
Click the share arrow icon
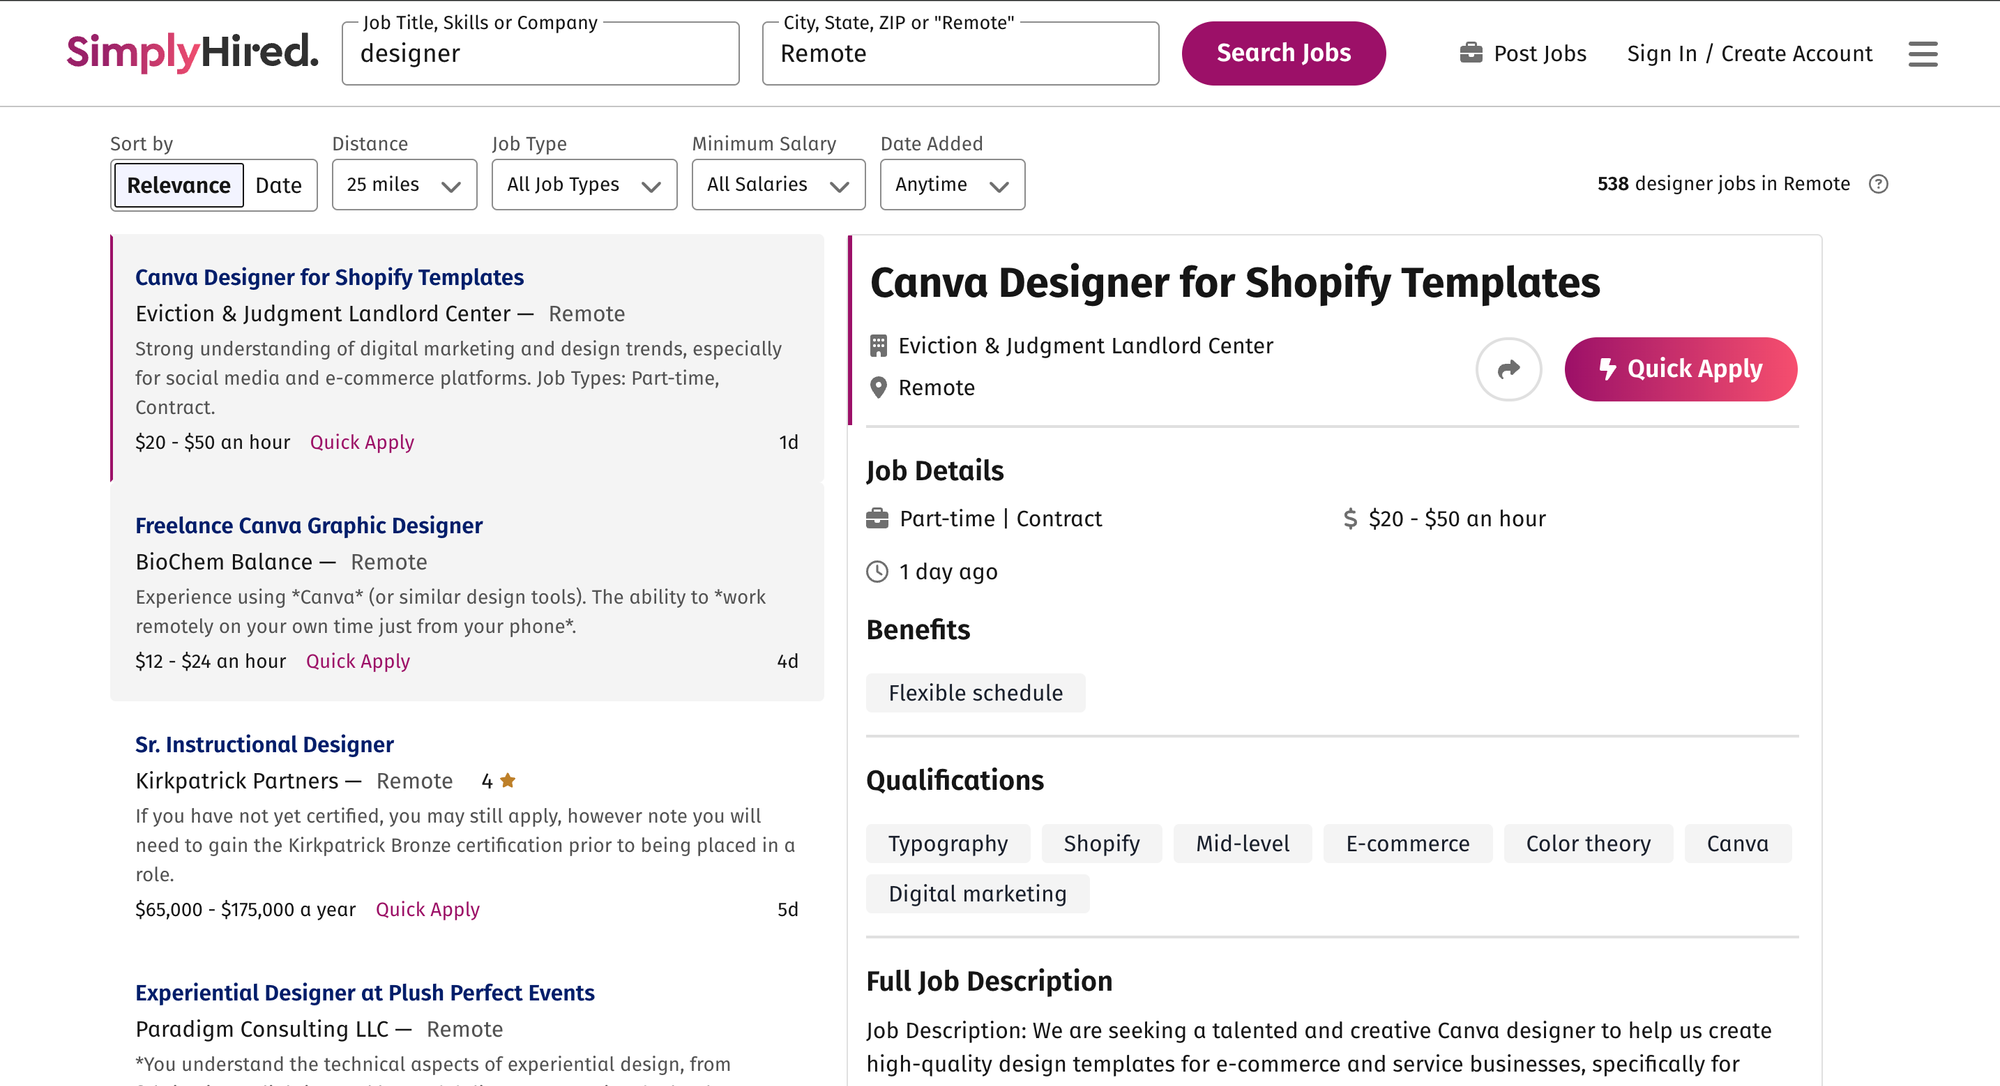click(x=1508, y=369)
